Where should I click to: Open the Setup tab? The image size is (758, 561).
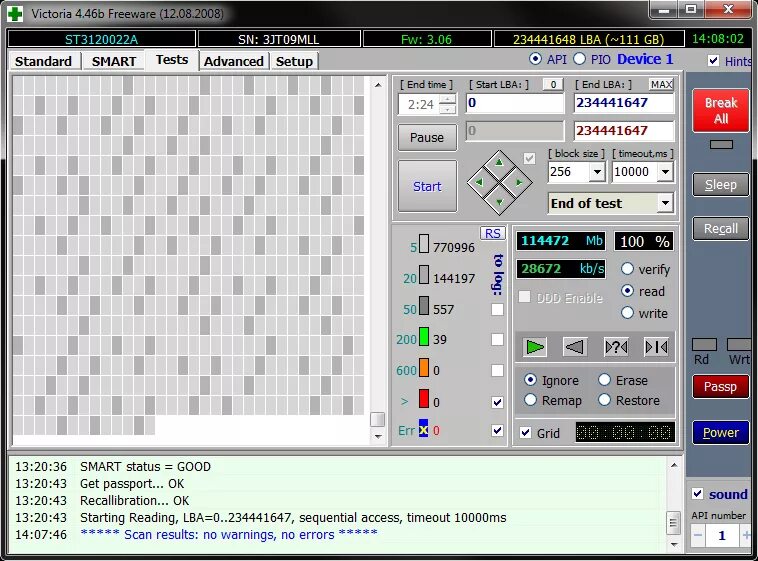tap(294, 61)
